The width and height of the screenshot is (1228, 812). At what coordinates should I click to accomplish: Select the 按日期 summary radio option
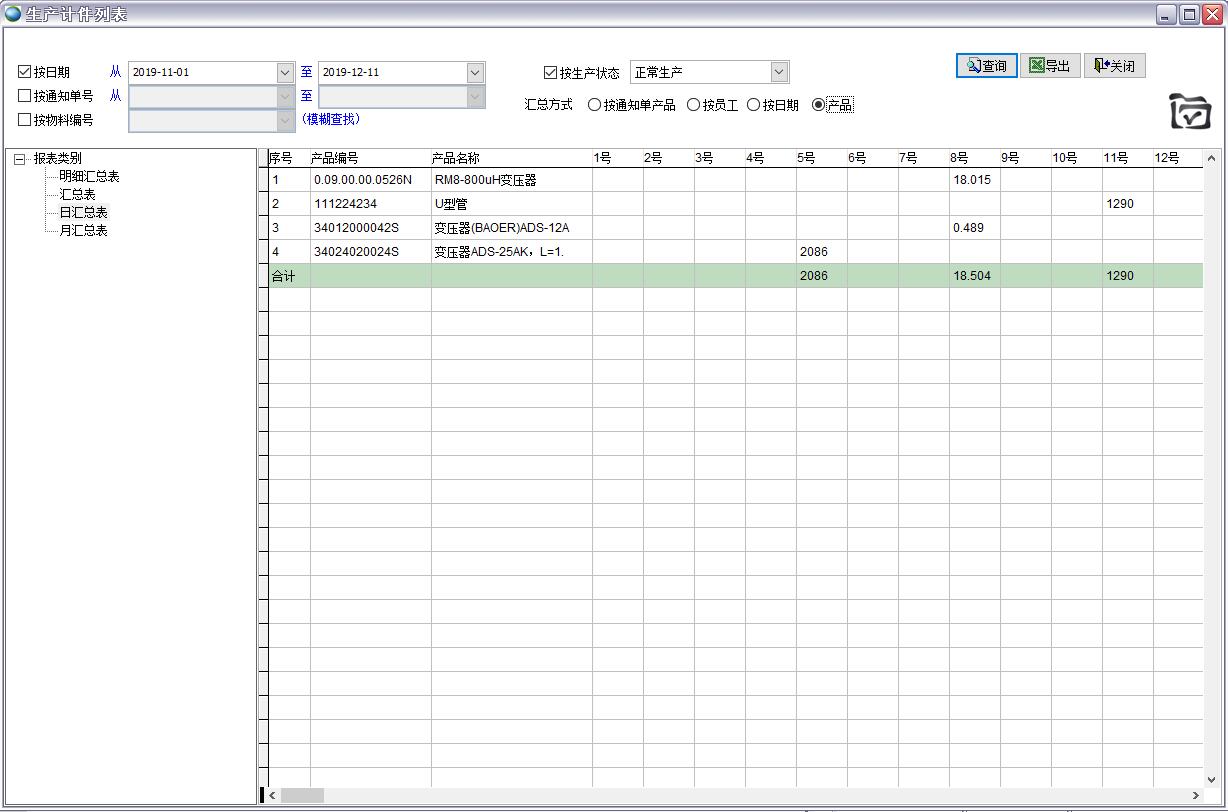[x=754, y=105]
